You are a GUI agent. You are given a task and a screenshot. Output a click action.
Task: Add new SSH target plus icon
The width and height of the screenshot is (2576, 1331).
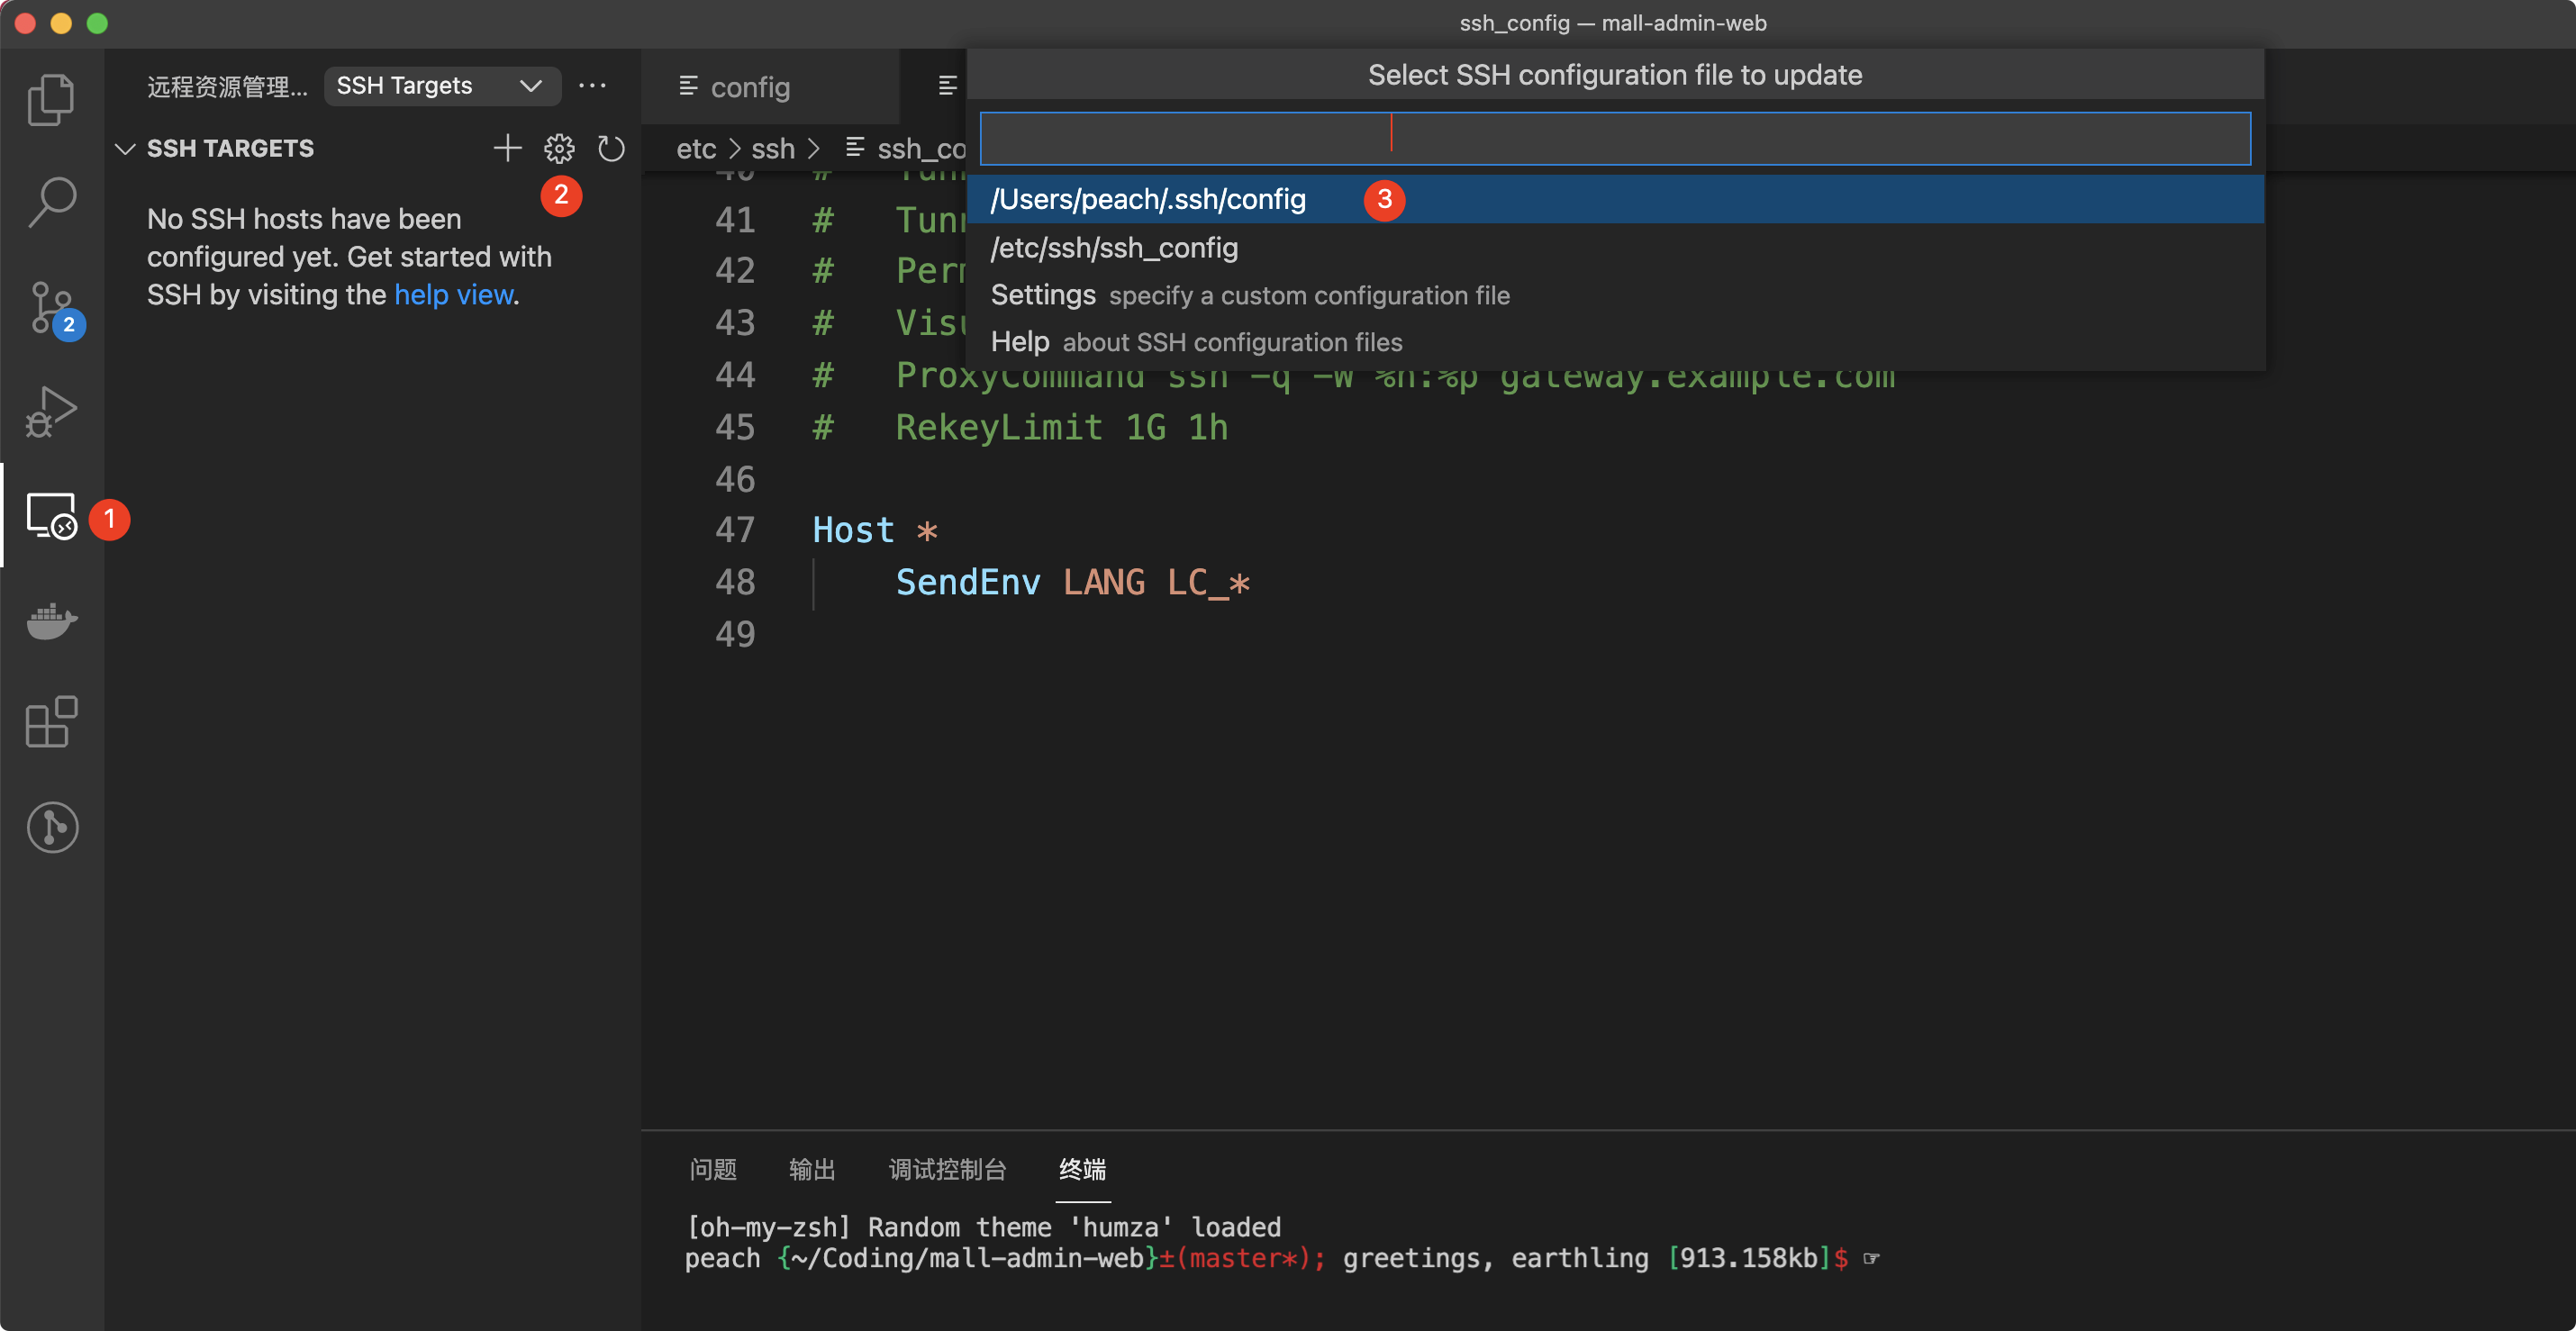coord(508,148)
